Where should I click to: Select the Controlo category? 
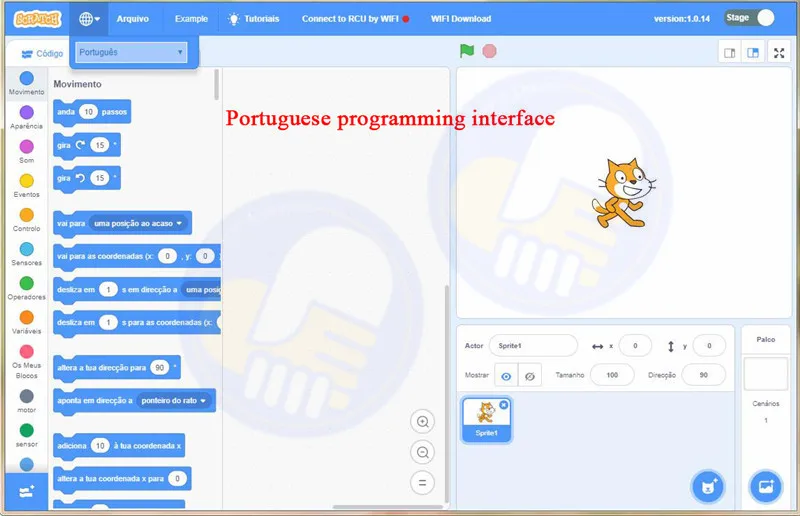point(27,220)
